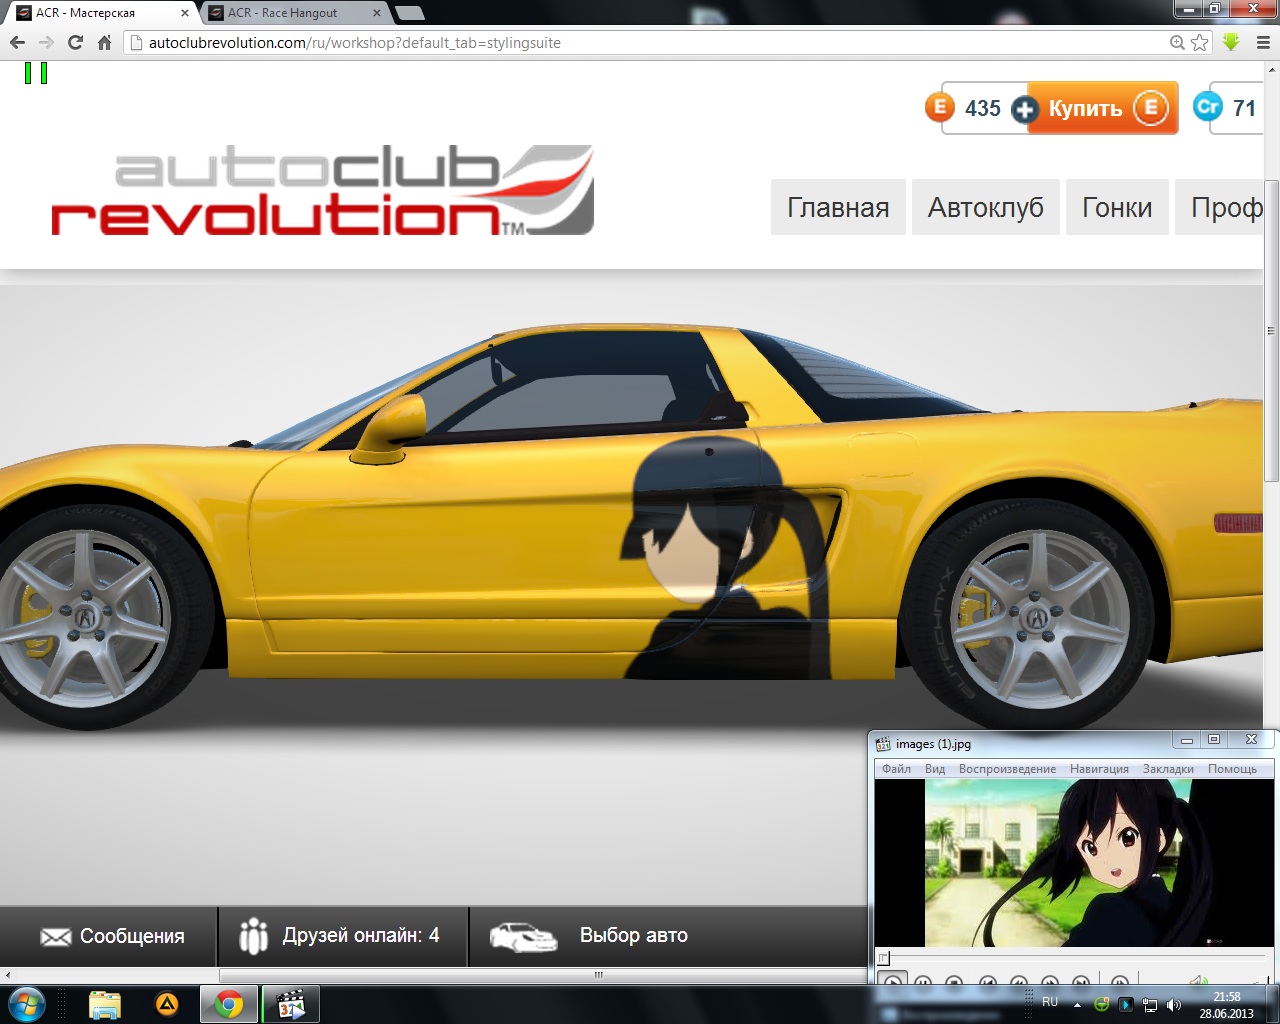1280x1024 pixels.
Task: Switch to Media Player Classic in taskbar
Action: click(x=290, y=1004)
